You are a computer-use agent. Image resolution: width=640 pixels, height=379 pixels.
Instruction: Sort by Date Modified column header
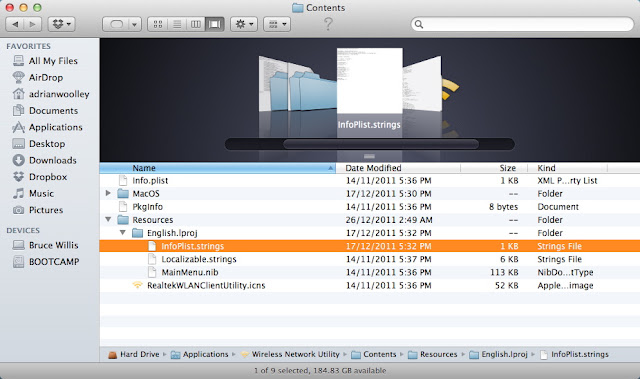point(398,168)
